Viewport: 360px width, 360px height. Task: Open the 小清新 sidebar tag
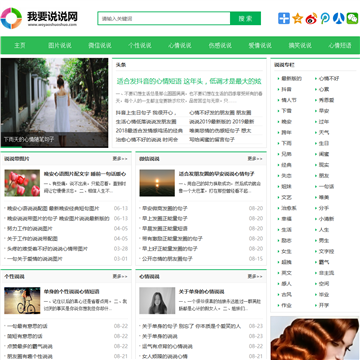point(326,219)
